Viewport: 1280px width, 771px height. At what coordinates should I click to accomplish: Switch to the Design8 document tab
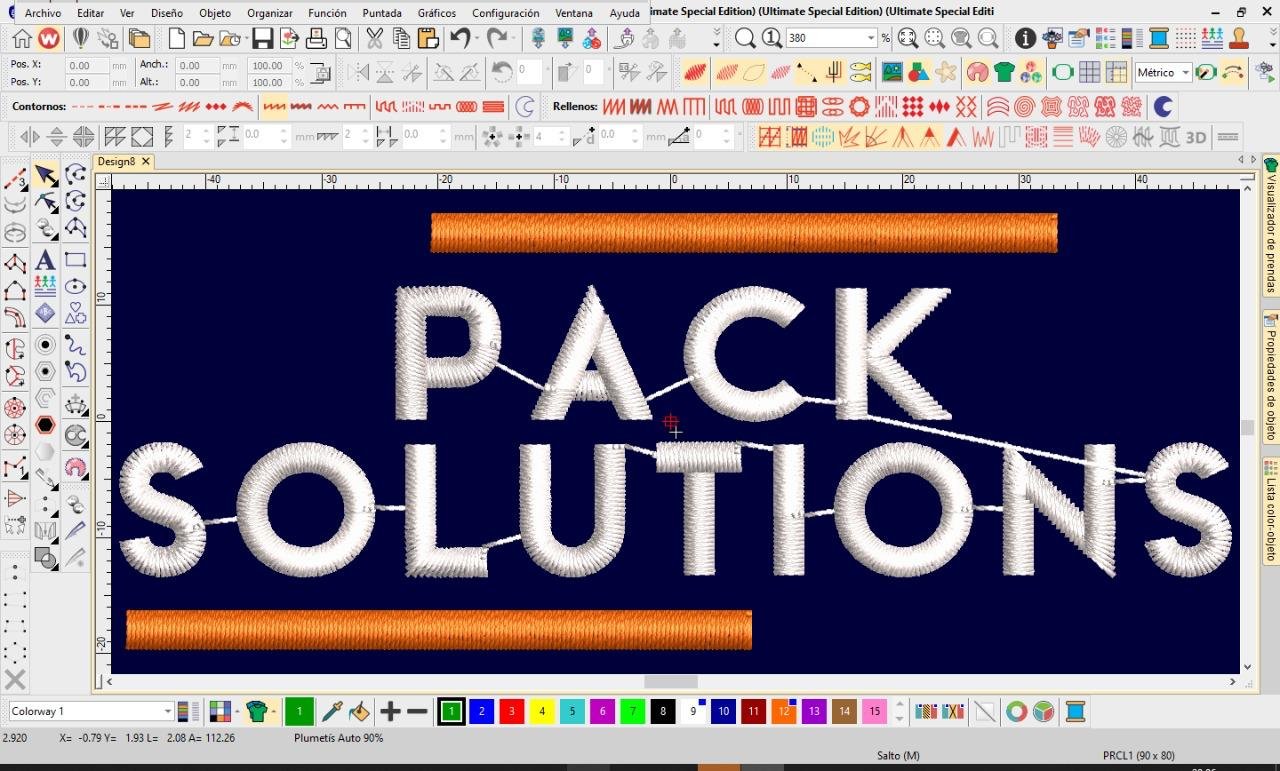(116, 161)
